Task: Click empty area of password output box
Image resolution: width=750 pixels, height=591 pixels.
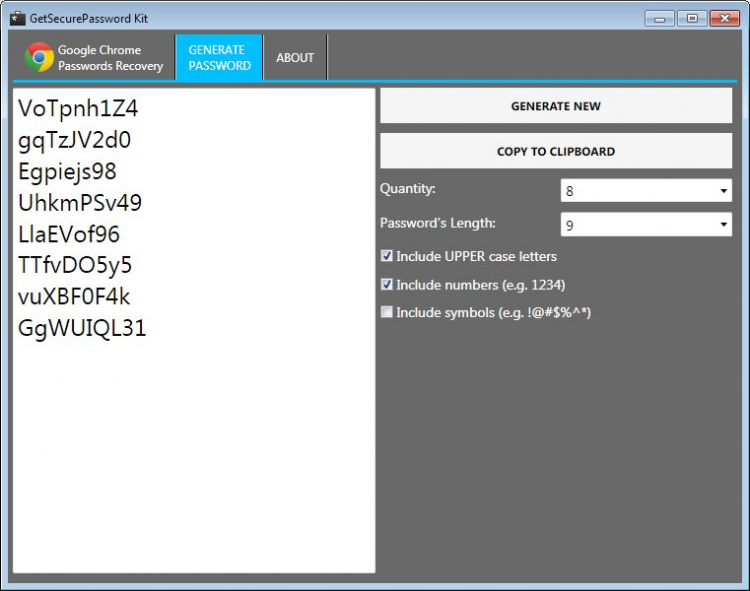Action: [194, 454]
